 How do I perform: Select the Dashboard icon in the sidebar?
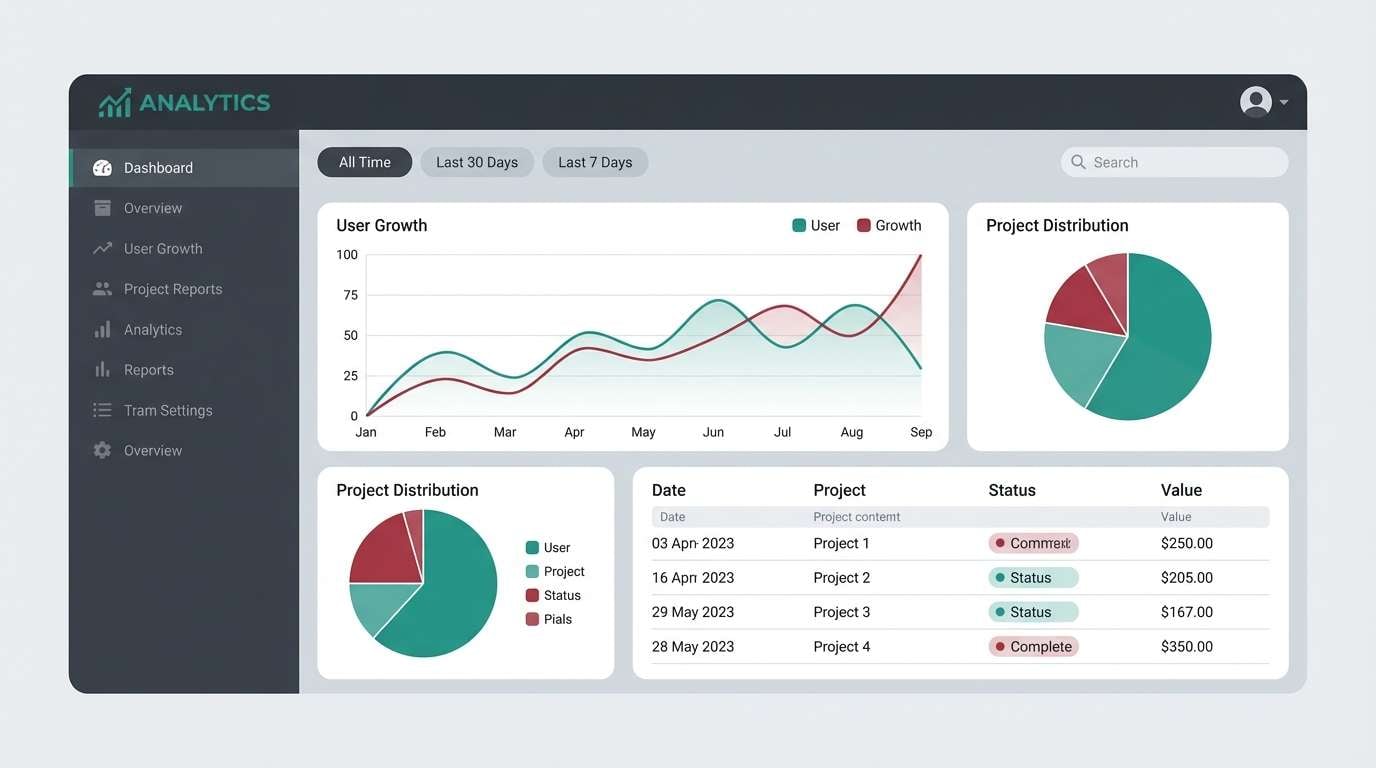tap(102, 167)
